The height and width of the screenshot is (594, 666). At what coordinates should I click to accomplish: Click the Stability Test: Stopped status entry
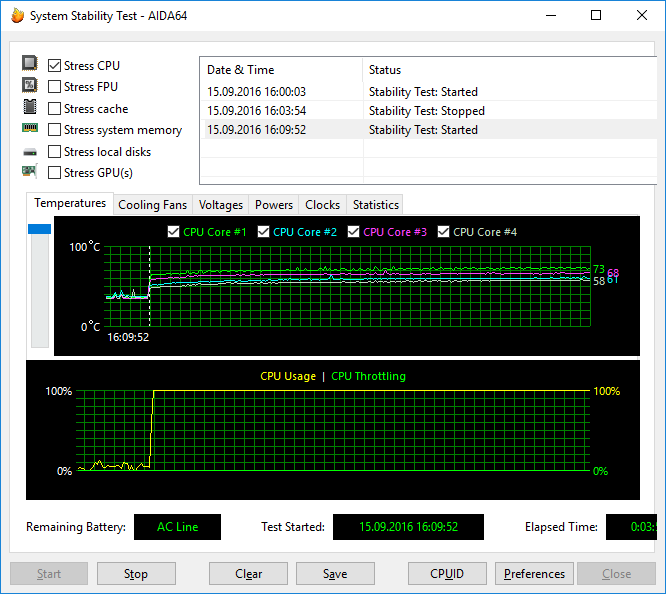(x=426, y=111)
